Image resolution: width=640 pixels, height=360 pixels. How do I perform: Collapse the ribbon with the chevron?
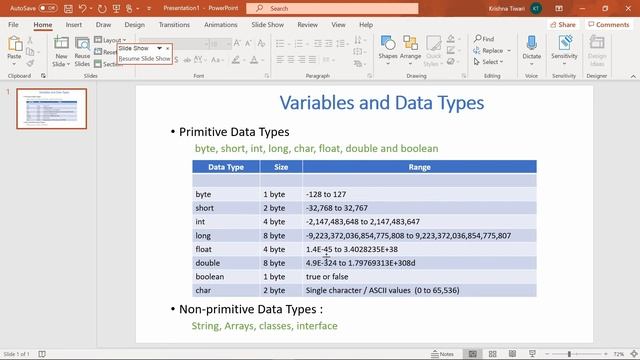coord(633,76)
